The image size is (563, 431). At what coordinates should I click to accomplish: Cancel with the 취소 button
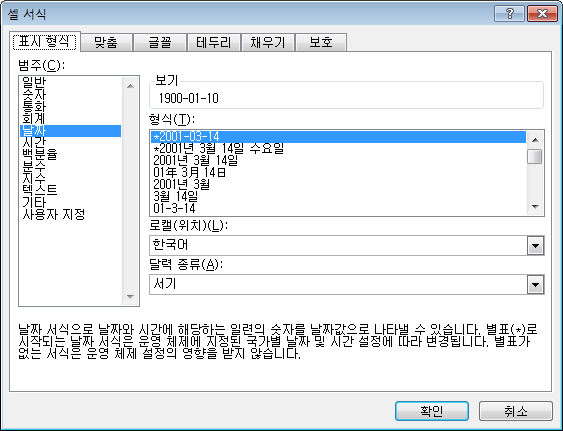(516, 411)
